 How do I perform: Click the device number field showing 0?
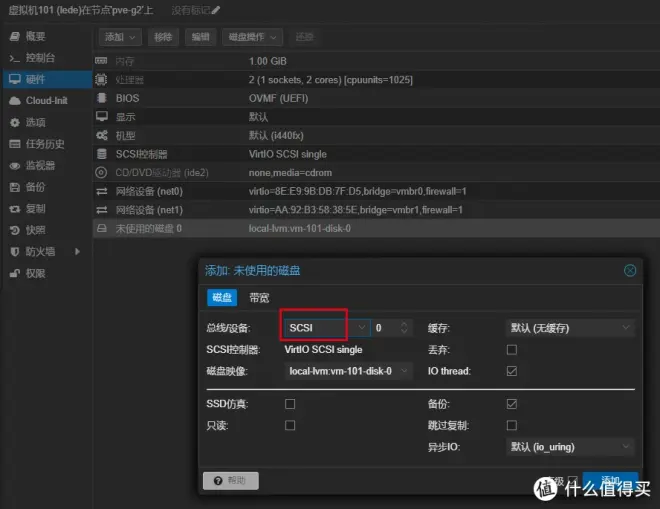click(x=386, y=328)
